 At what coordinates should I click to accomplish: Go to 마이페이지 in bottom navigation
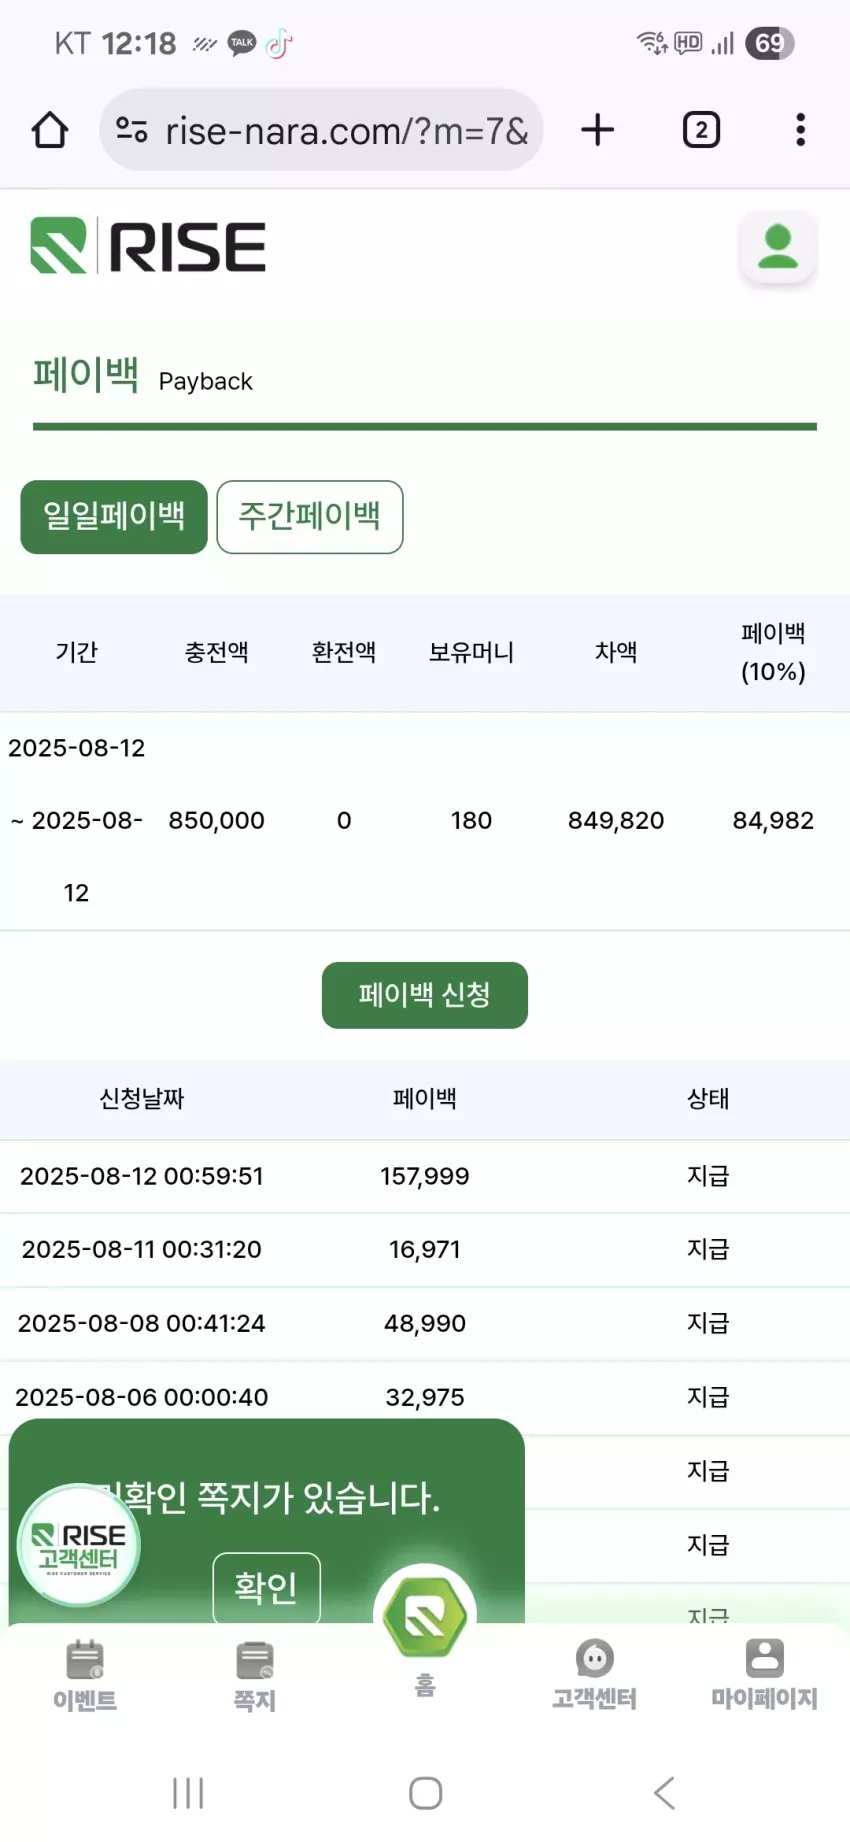pos(764,1675)
